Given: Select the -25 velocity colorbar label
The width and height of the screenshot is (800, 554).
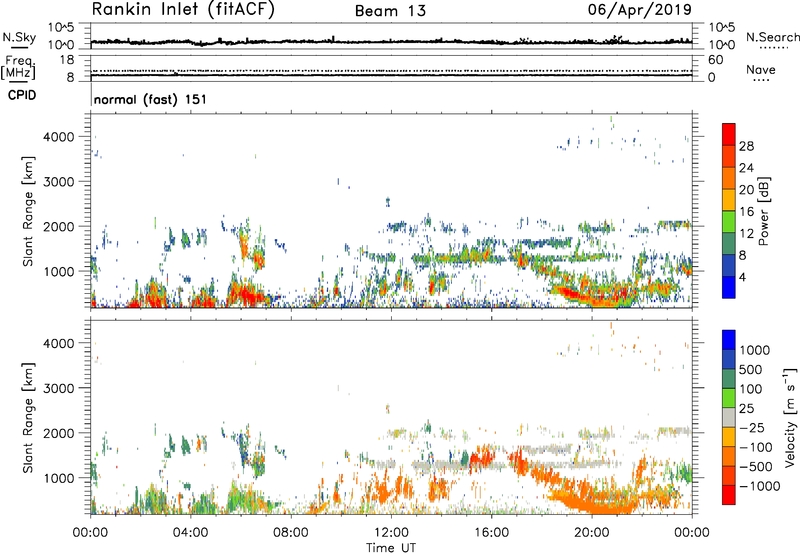Looking at the screenshot, I should pyautogui.click(x=752, y=428).
